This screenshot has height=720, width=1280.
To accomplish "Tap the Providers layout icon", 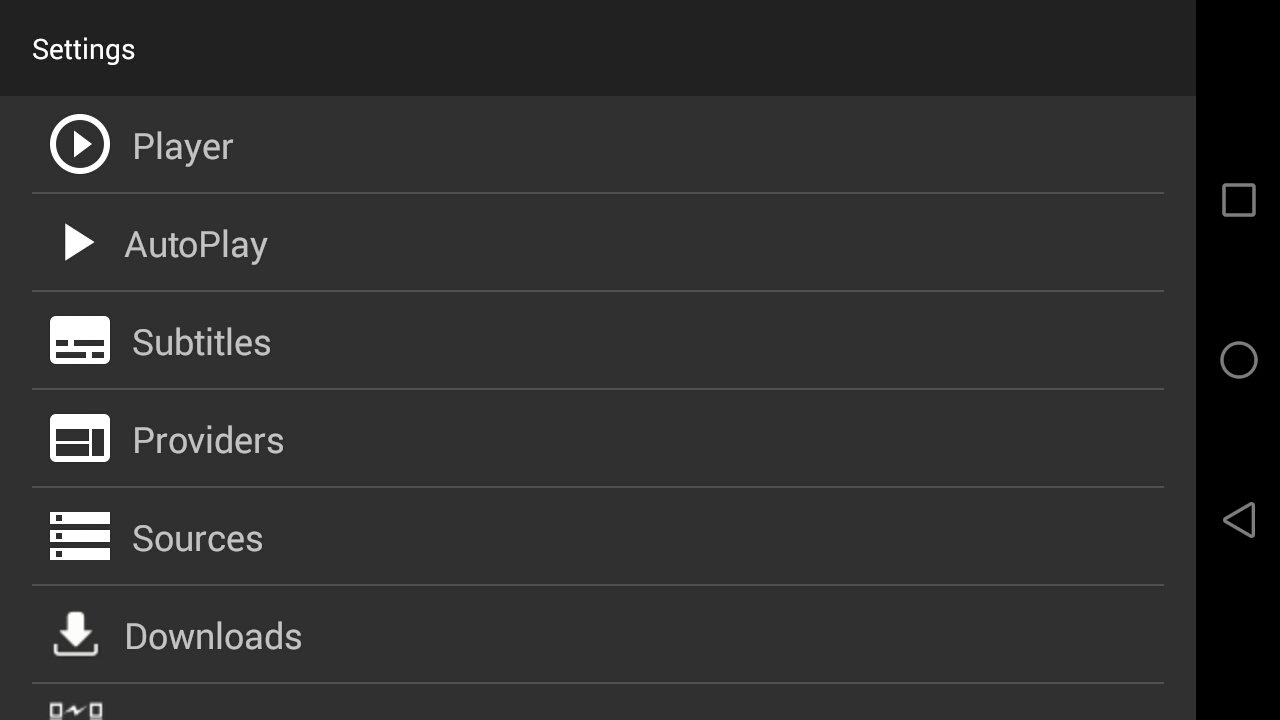I will coord(80,438).
